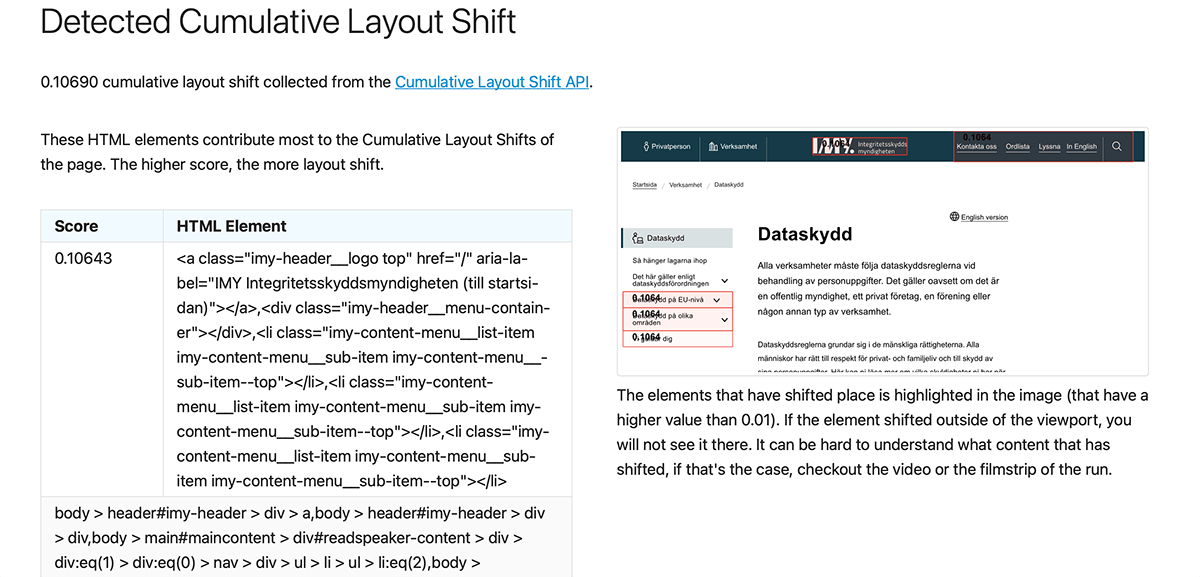Click the "elements that have shifted place" caption paragraph
Image resolution: width=1200 pixels, height=577 pixels.
click(x=883, y=432)
